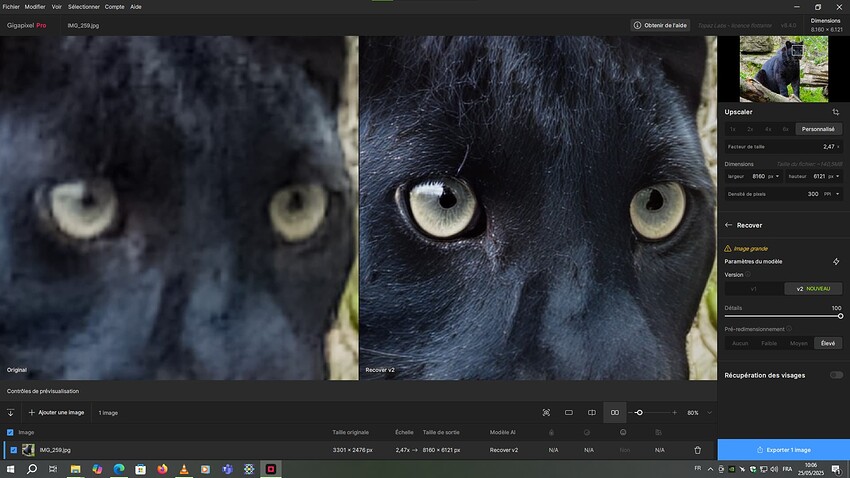This screenshot has height=478, width=850.
Task: Click the Détails slider handle
Action: pyautogui.click(x=840, y=316)
